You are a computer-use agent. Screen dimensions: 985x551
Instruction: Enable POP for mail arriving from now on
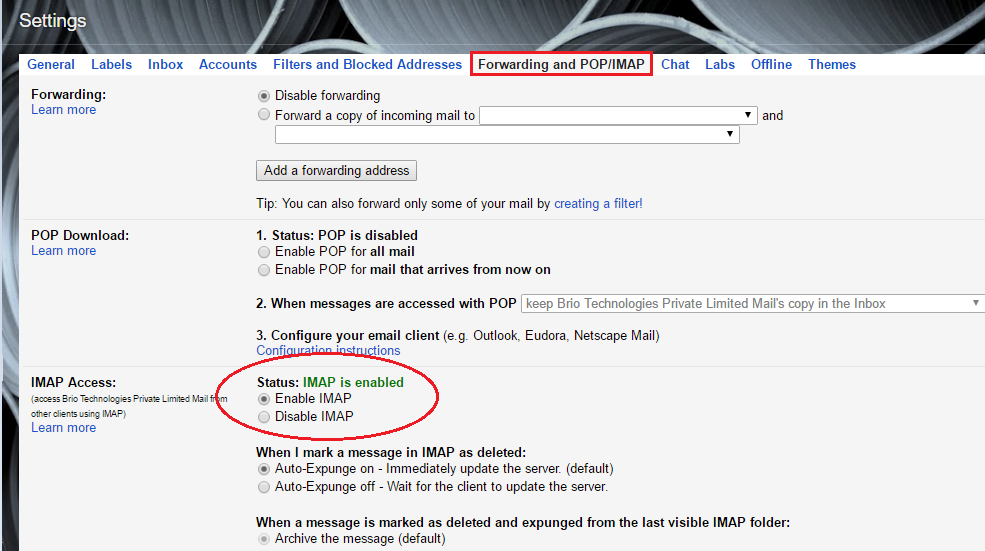264,270
